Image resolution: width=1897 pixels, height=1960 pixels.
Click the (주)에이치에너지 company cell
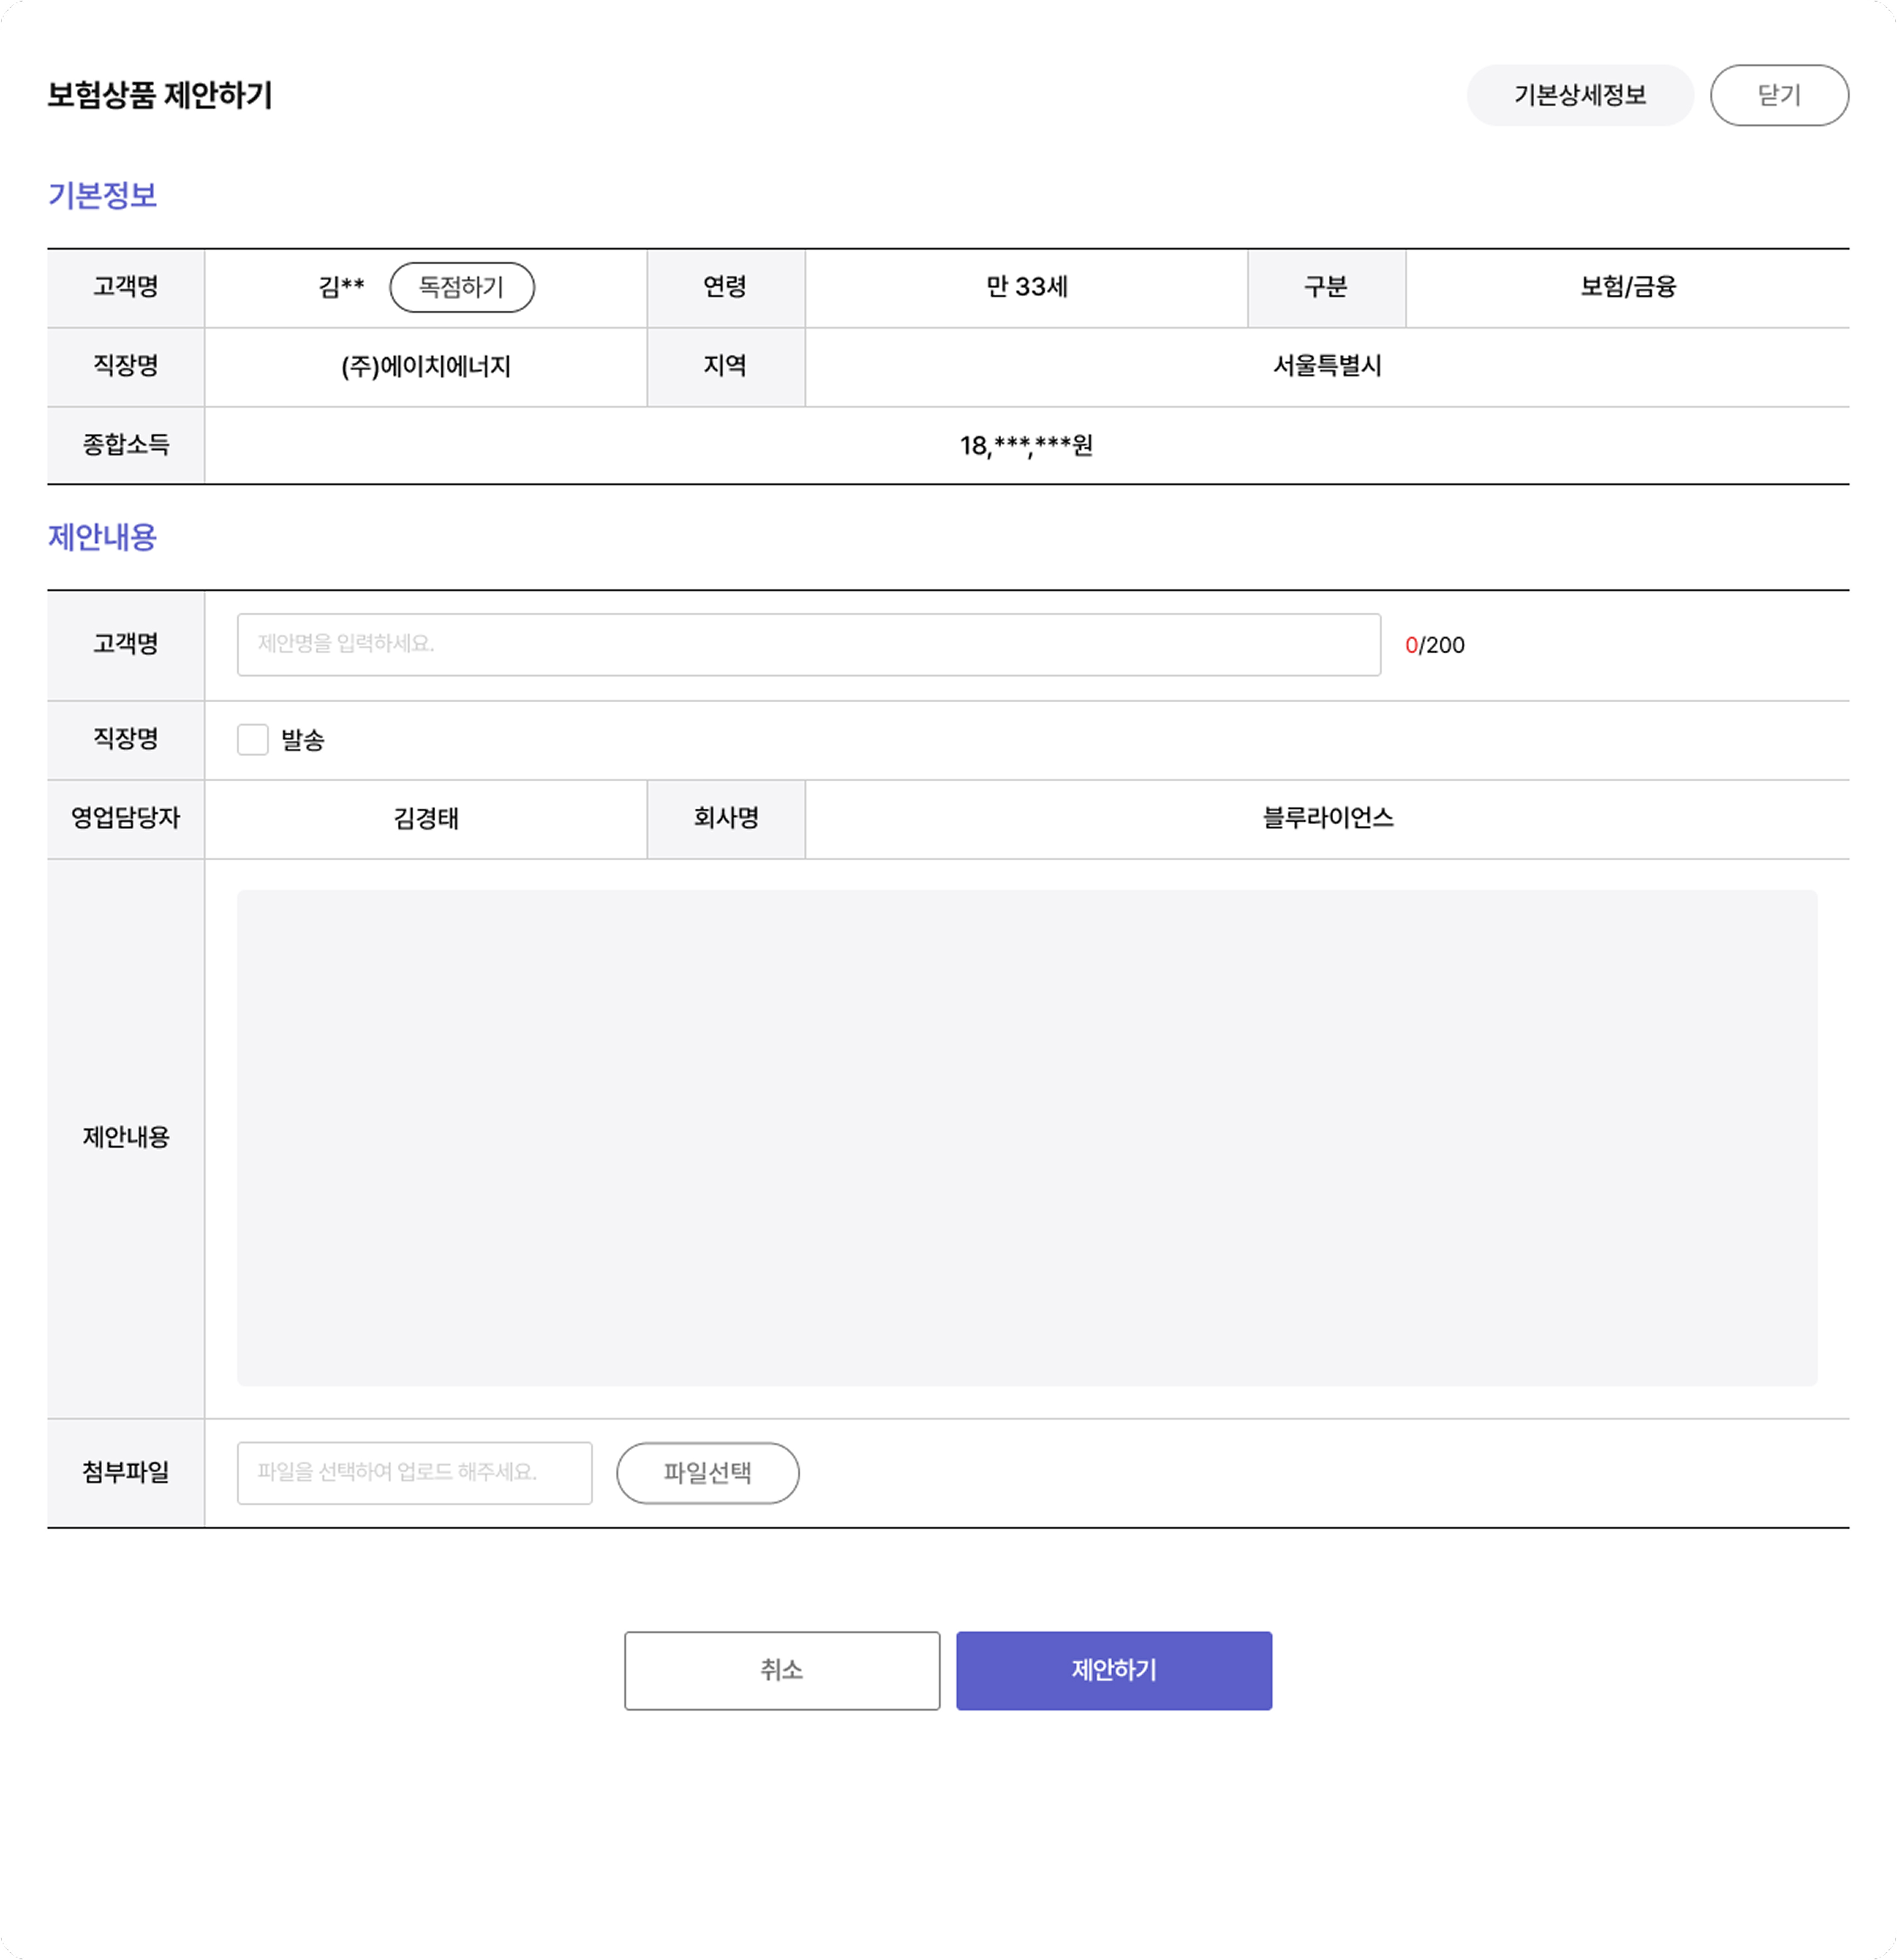pos(426,366)
